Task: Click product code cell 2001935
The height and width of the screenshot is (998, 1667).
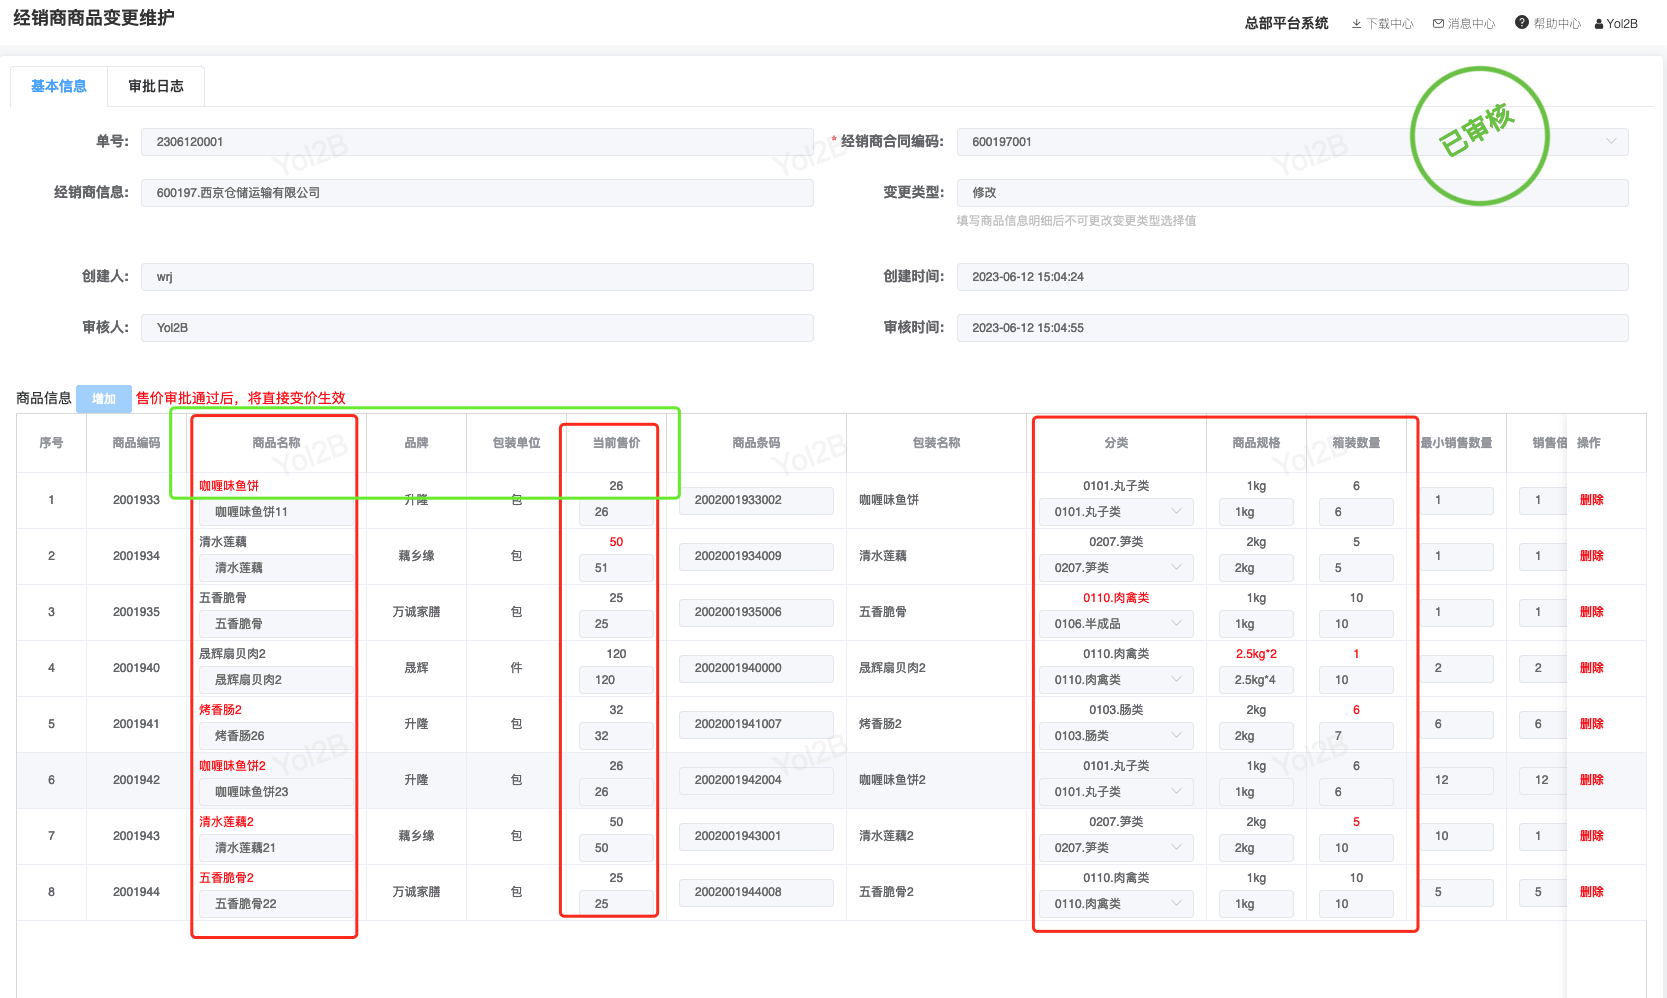Action: [x=136, y=612]
